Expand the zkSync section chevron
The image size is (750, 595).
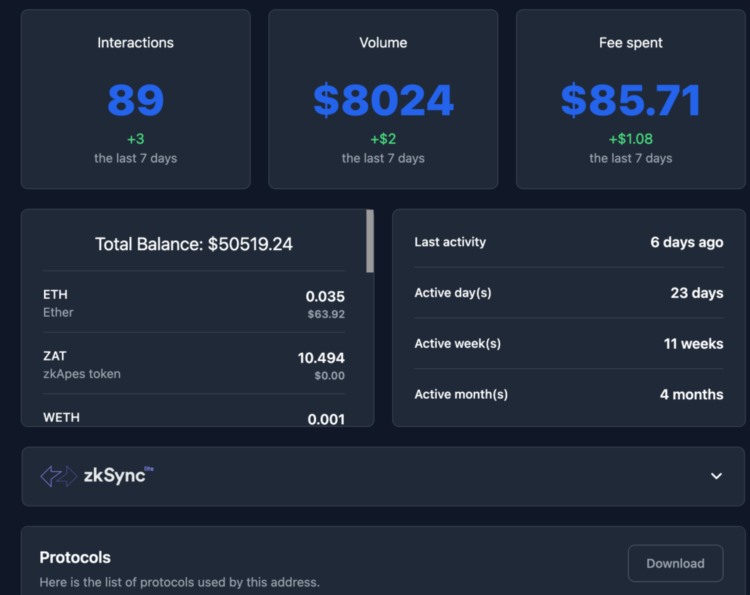click(x=716, y=476)
